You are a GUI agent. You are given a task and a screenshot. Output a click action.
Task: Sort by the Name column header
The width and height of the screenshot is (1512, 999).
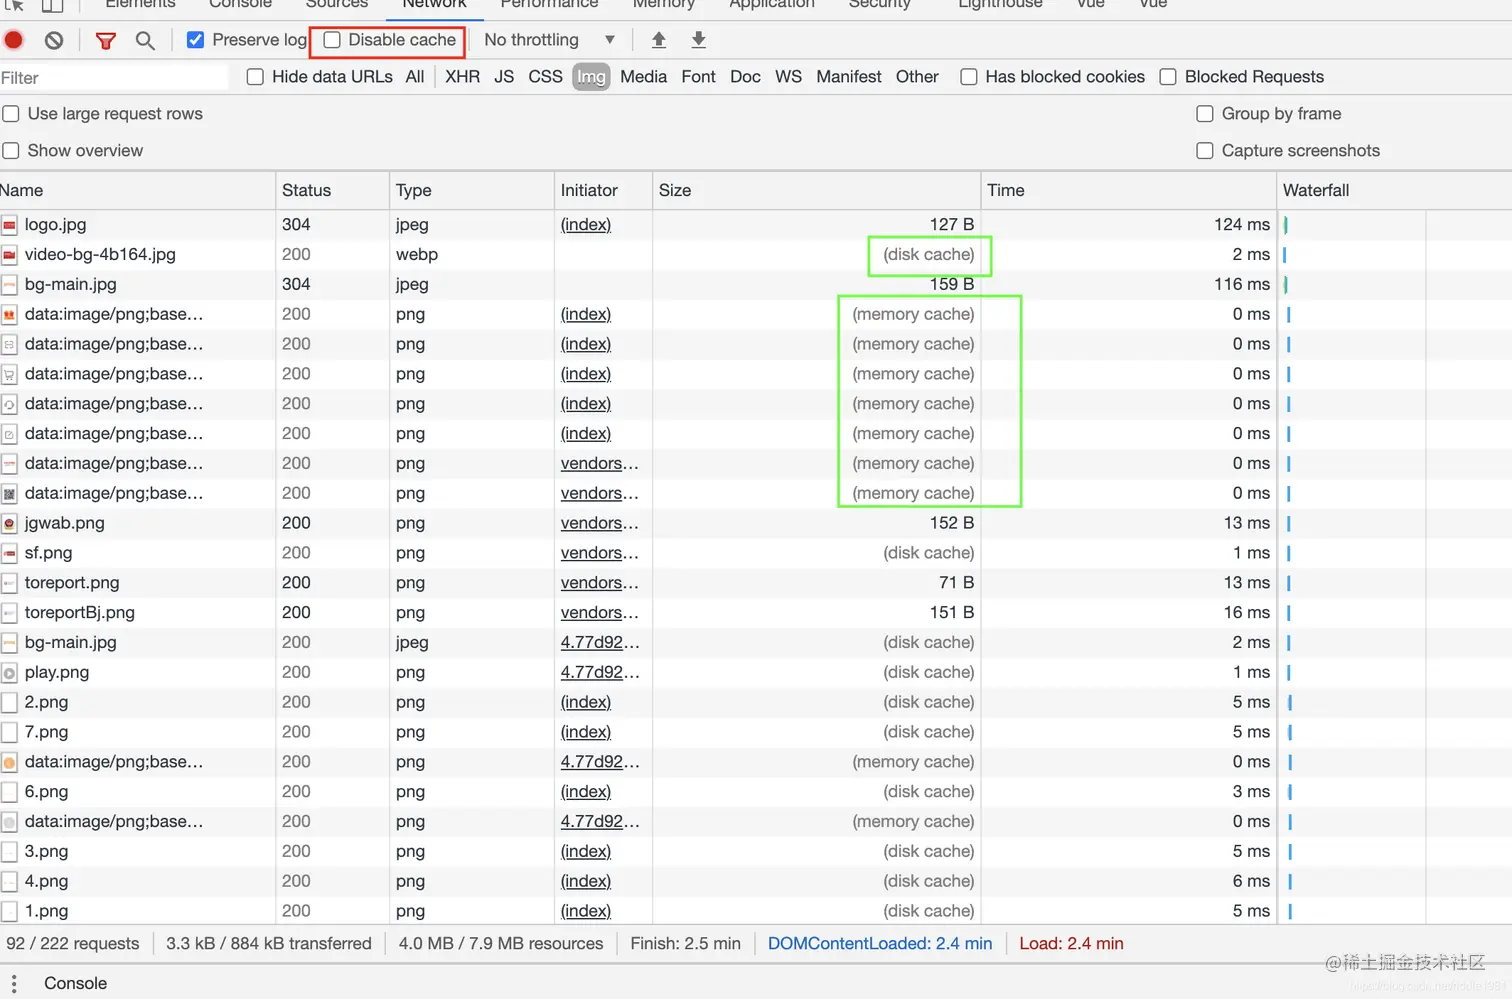coord(137,191)
